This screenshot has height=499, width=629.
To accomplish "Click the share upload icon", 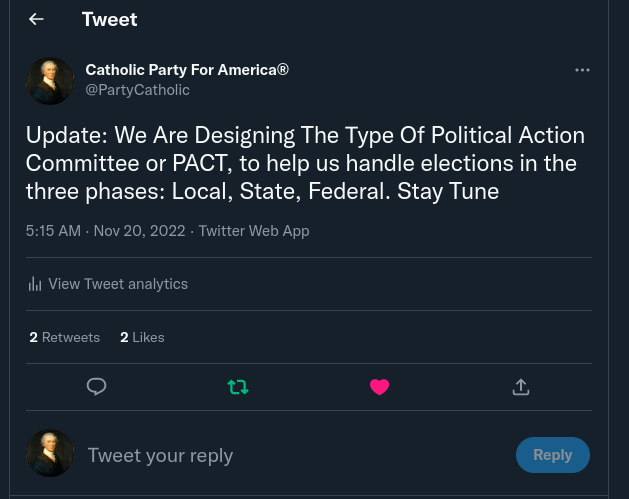I will [x=520, y=386].
